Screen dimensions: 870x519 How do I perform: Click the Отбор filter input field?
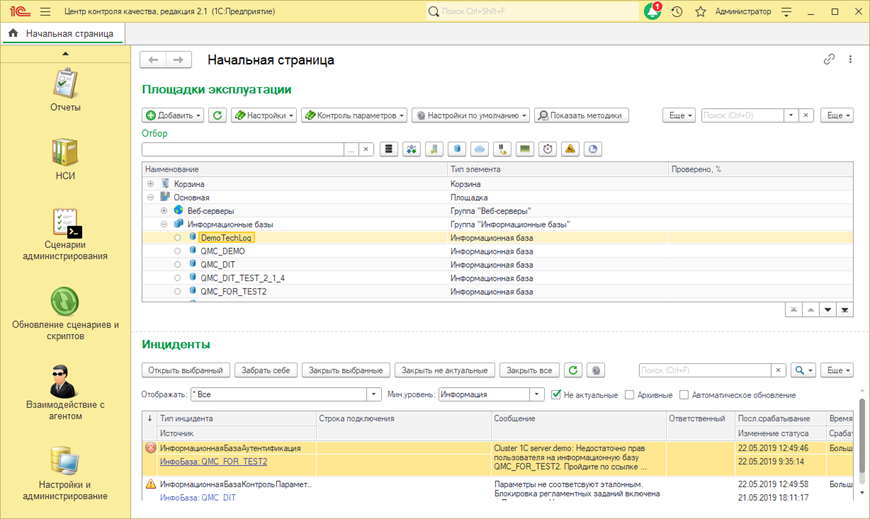pyautogui.click(x=243, y=149)
